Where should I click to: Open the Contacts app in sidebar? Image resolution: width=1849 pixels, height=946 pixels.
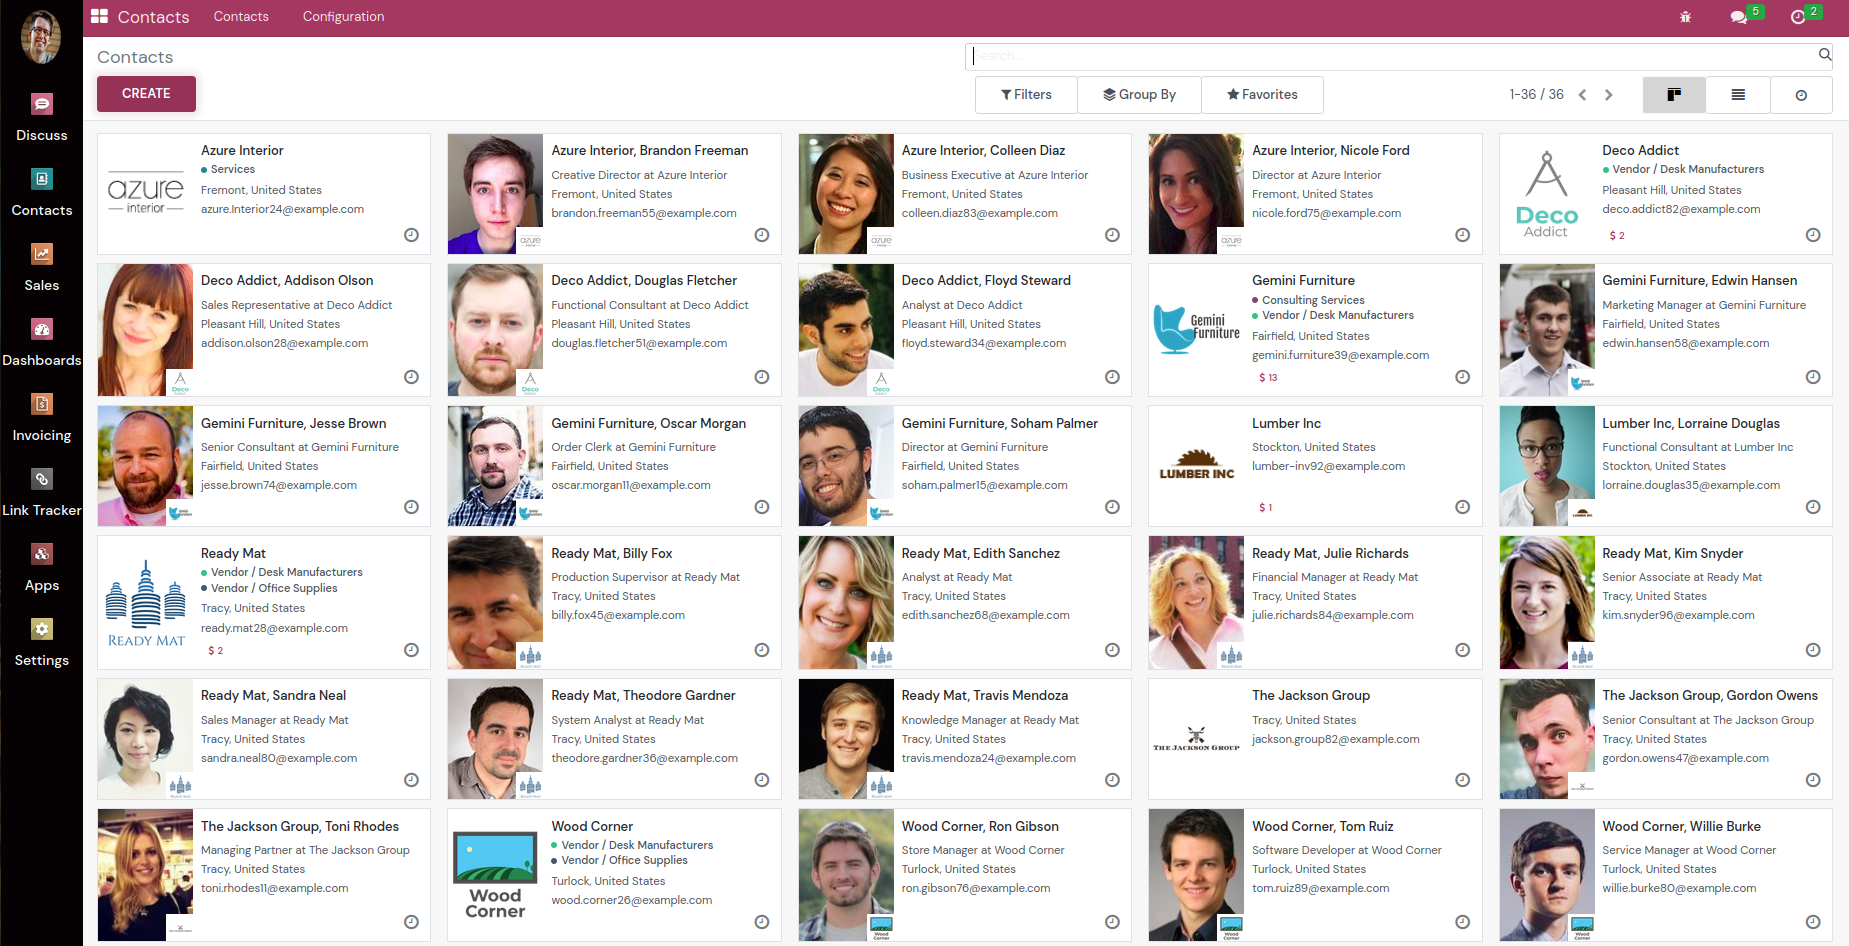coord(41,179)
